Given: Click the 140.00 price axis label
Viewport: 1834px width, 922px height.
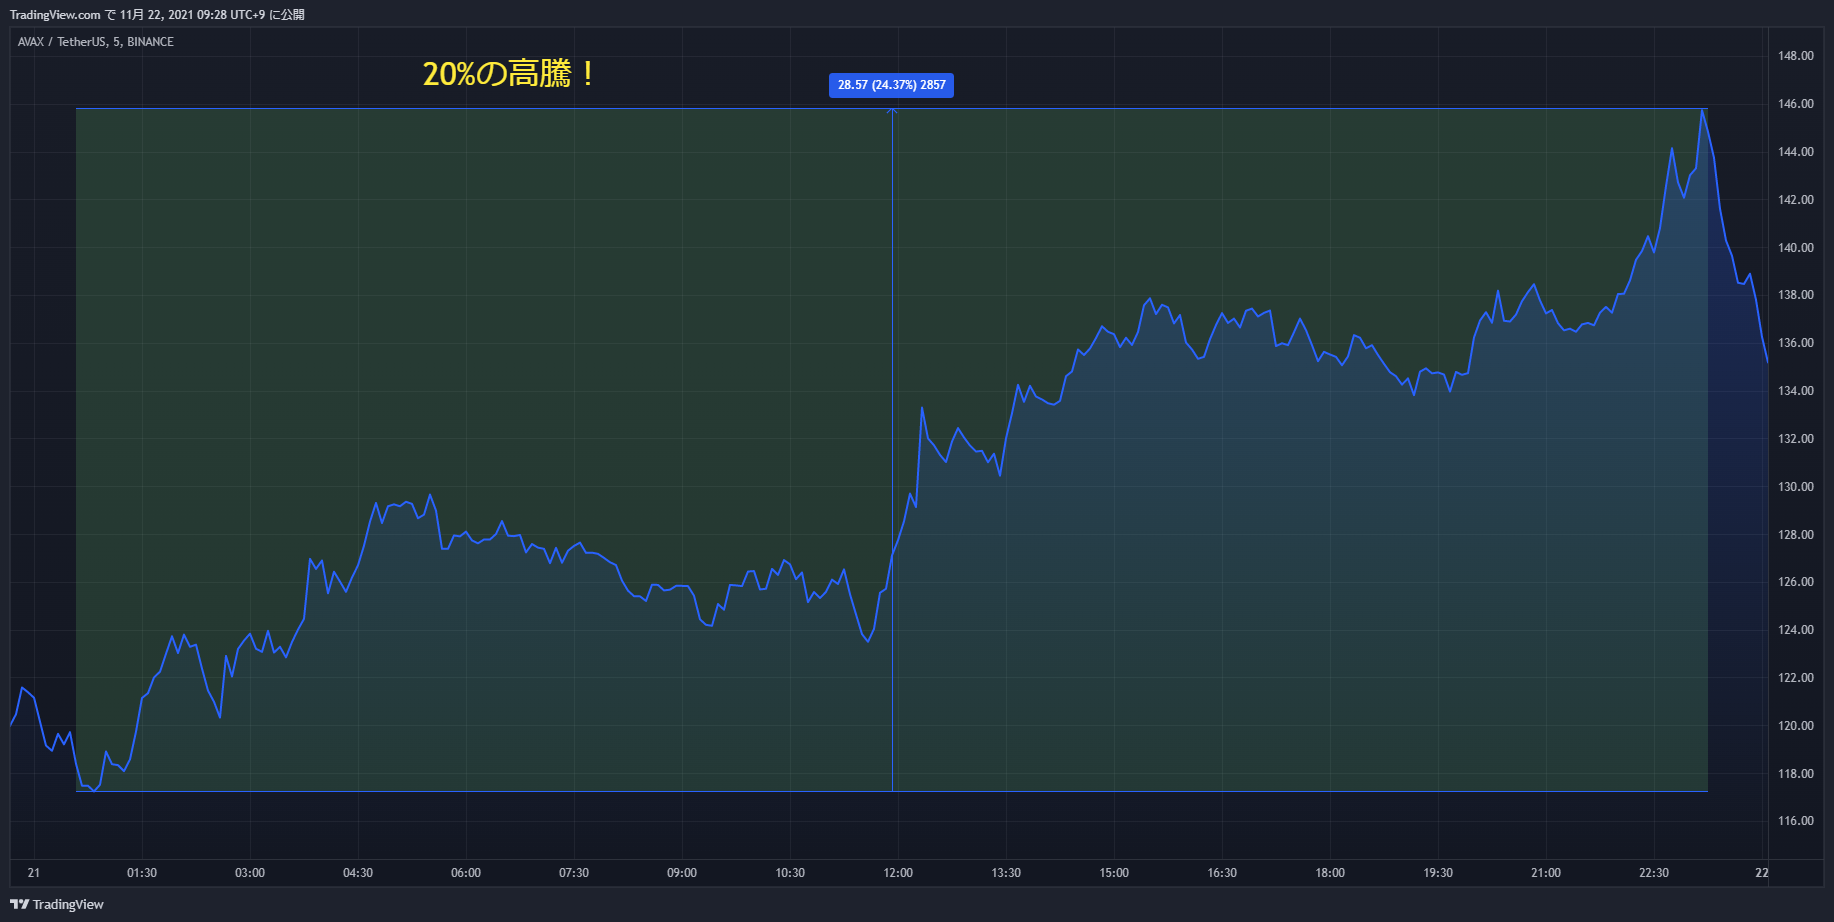Looking at the screenshot, I should (x=1795, y=248).
